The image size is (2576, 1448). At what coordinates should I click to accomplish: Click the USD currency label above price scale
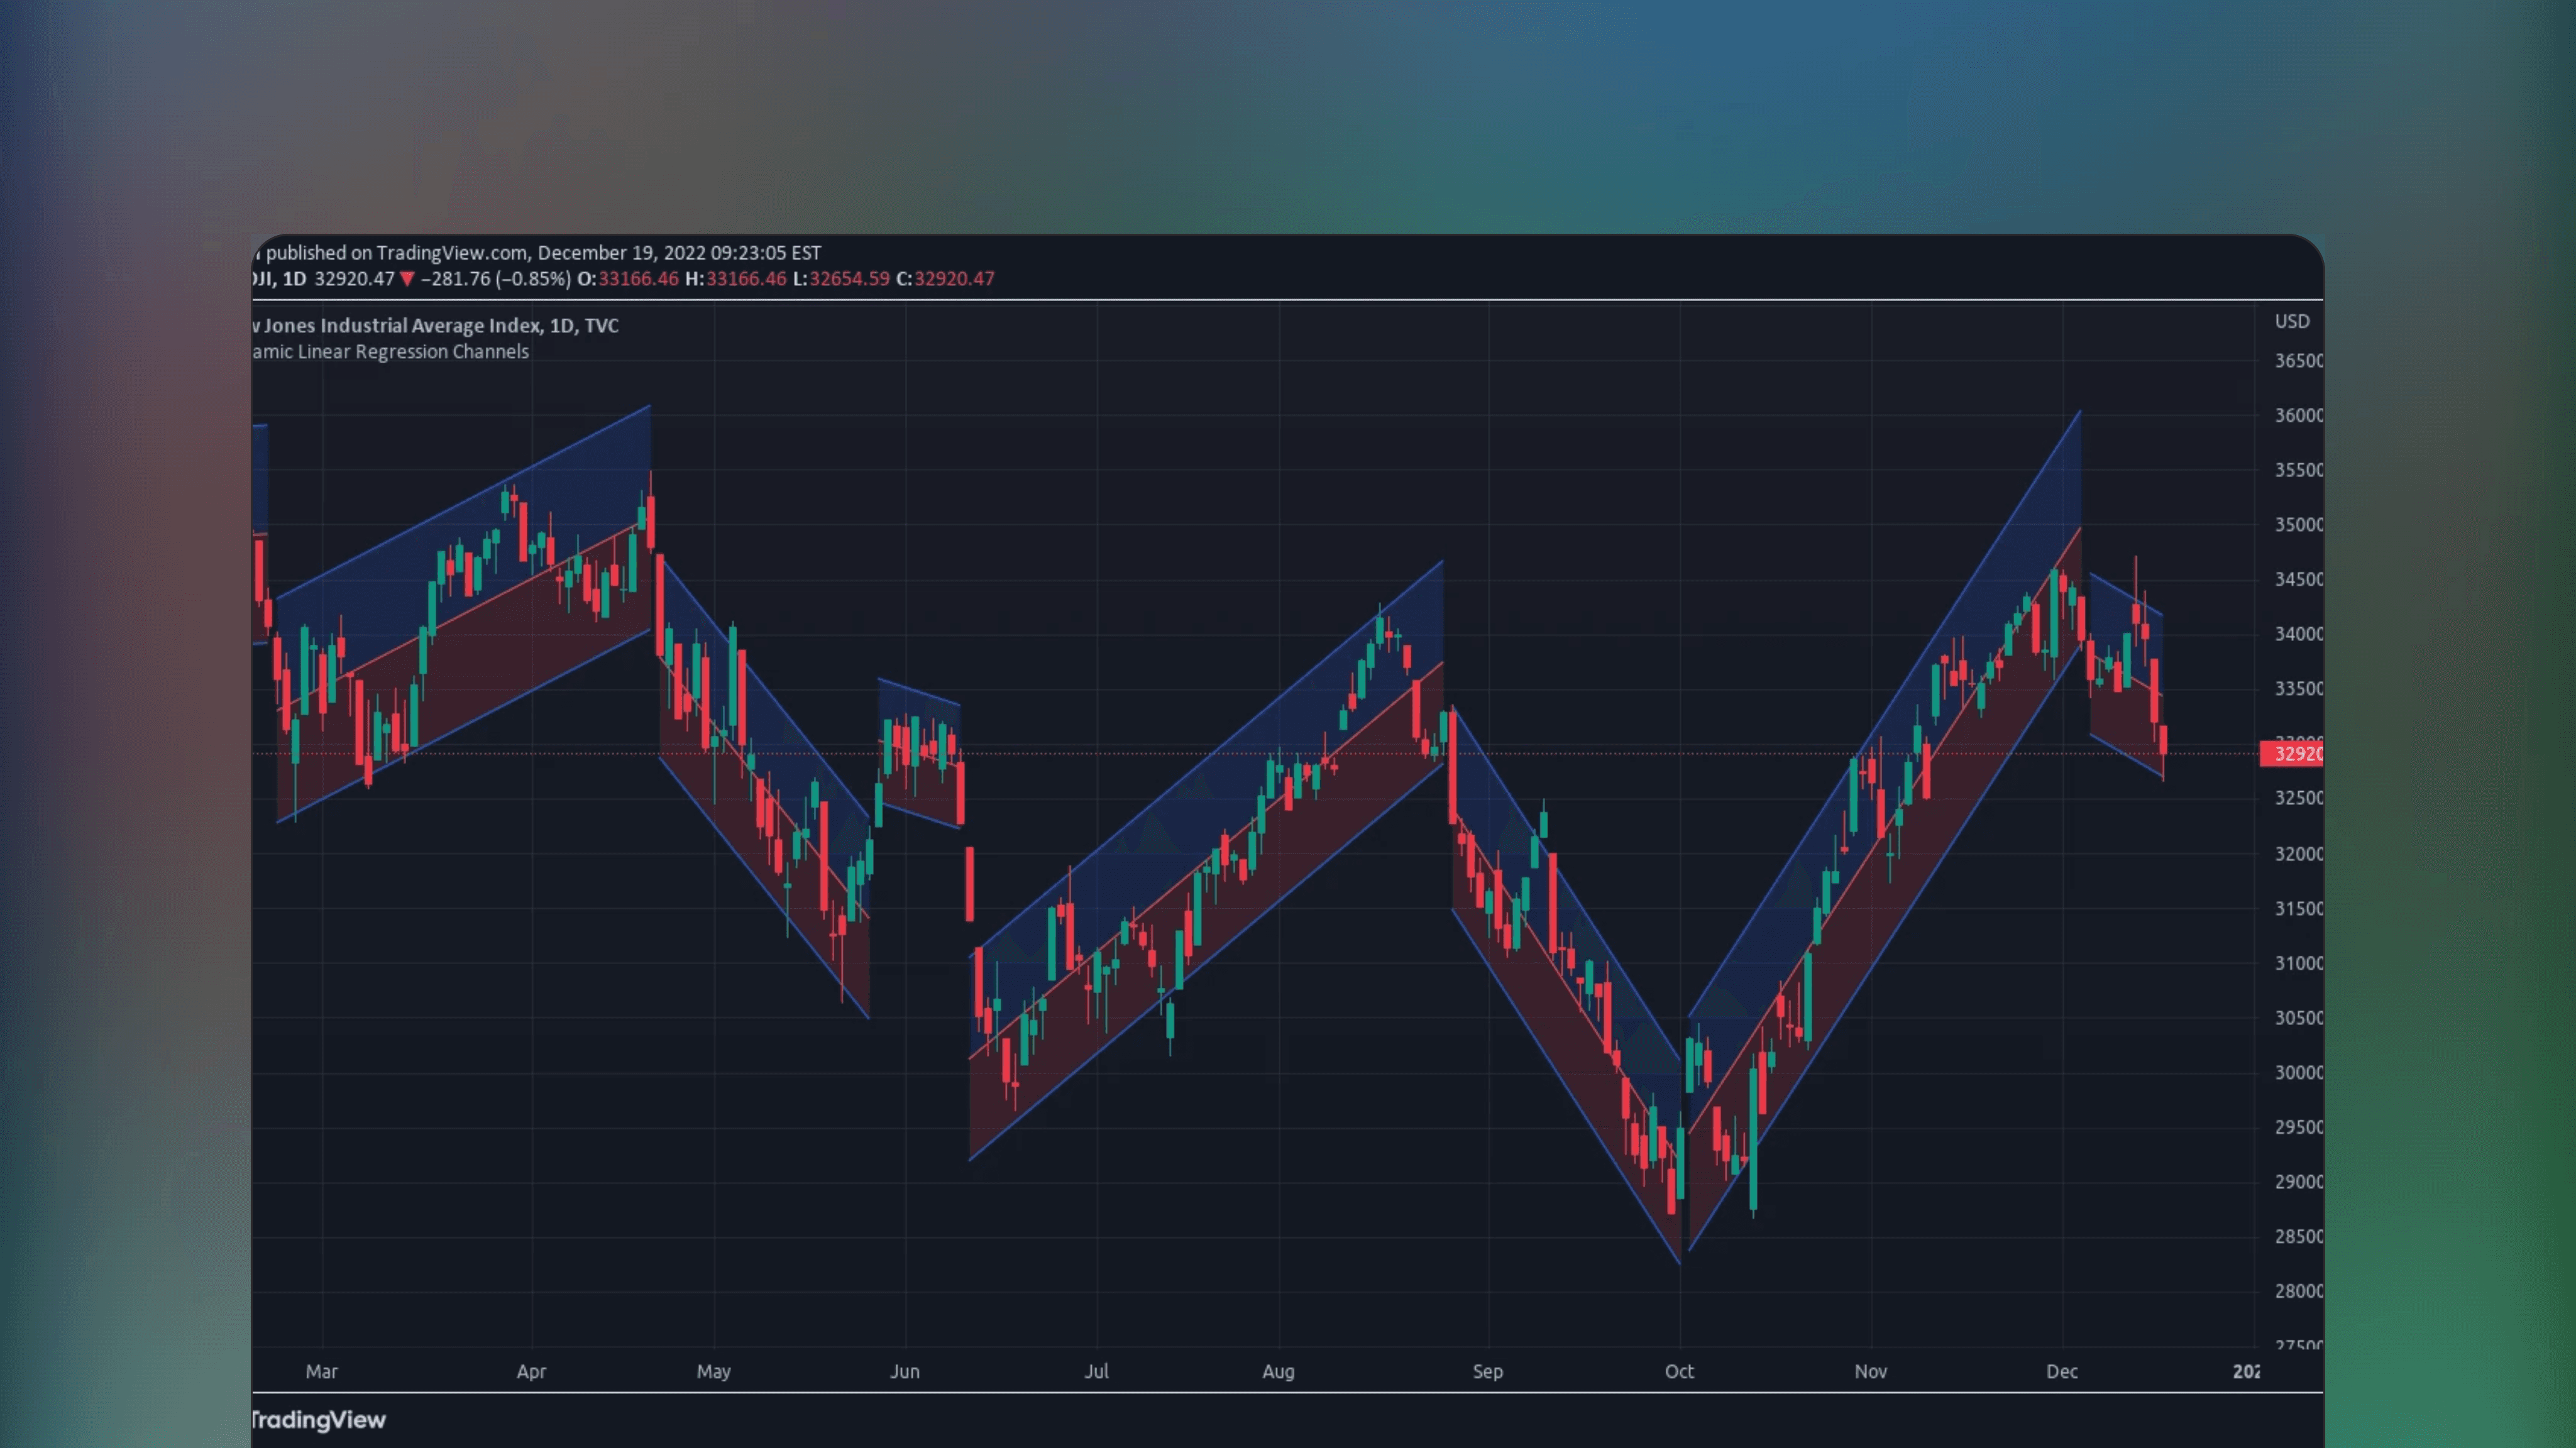point(2291,321)
